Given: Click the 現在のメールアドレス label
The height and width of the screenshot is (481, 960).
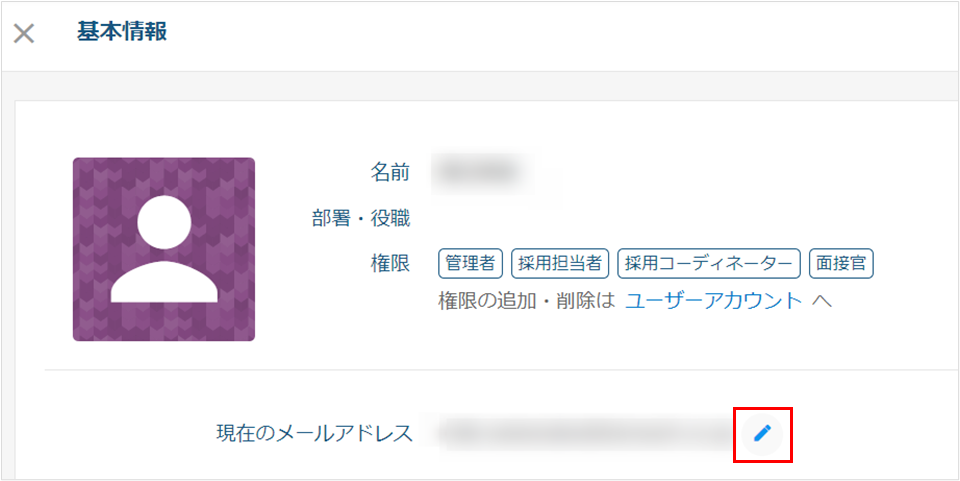Looking at the screenshot, I should [315, 433].
